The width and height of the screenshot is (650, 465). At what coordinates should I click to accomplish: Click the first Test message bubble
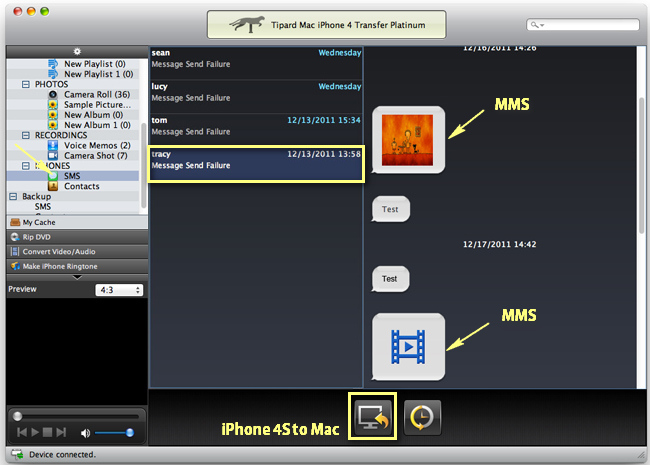click(390, 209)
